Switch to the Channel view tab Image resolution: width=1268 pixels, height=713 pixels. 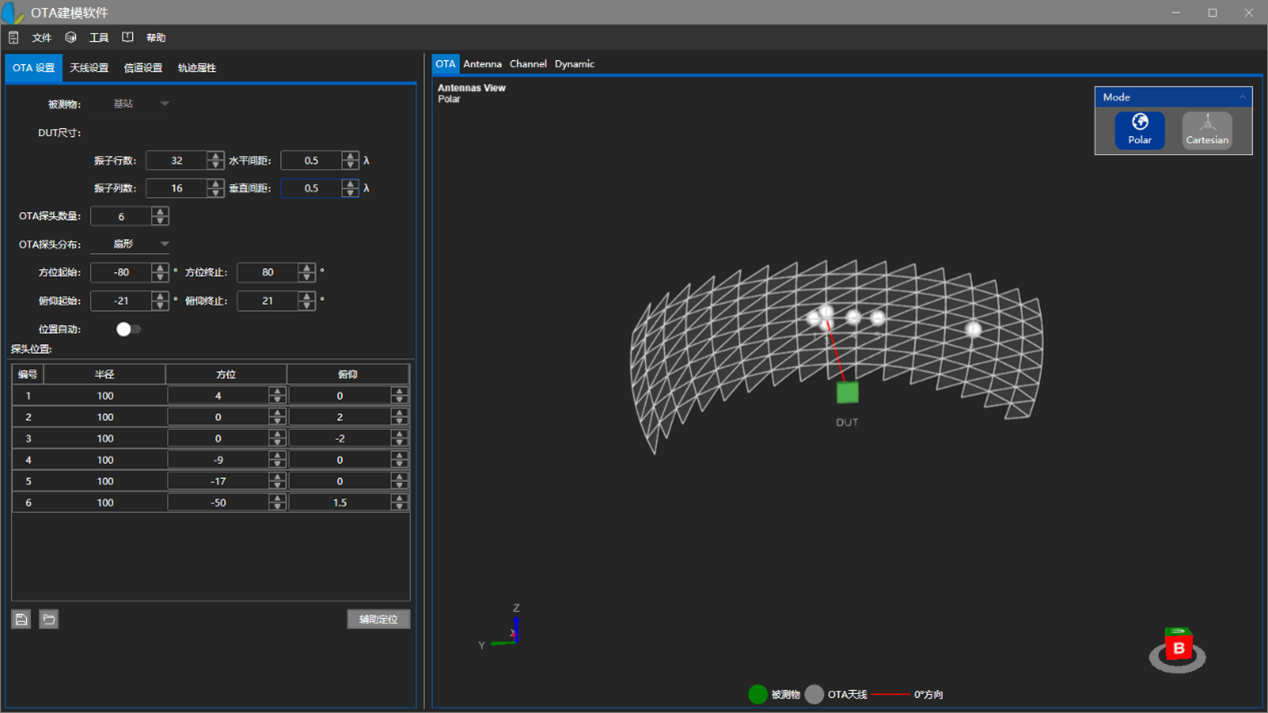[528, 64]
